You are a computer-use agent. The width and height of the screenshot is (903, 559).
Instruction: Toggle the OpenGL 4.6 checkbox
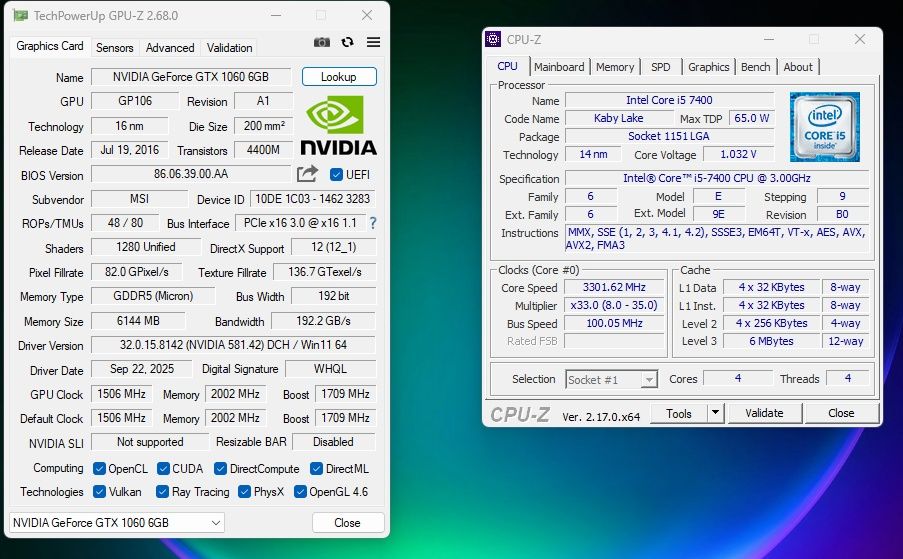point(300,492)
